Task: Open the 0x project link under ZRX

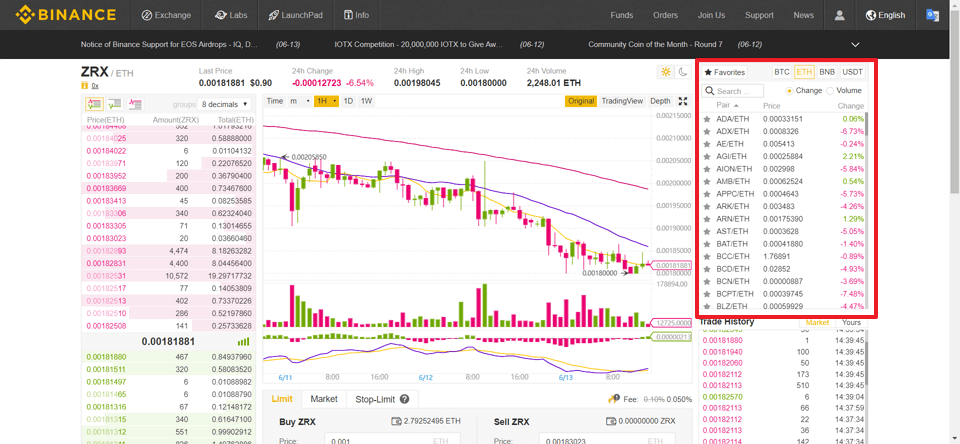Action: pyautogui.click(x=95, y=86)
